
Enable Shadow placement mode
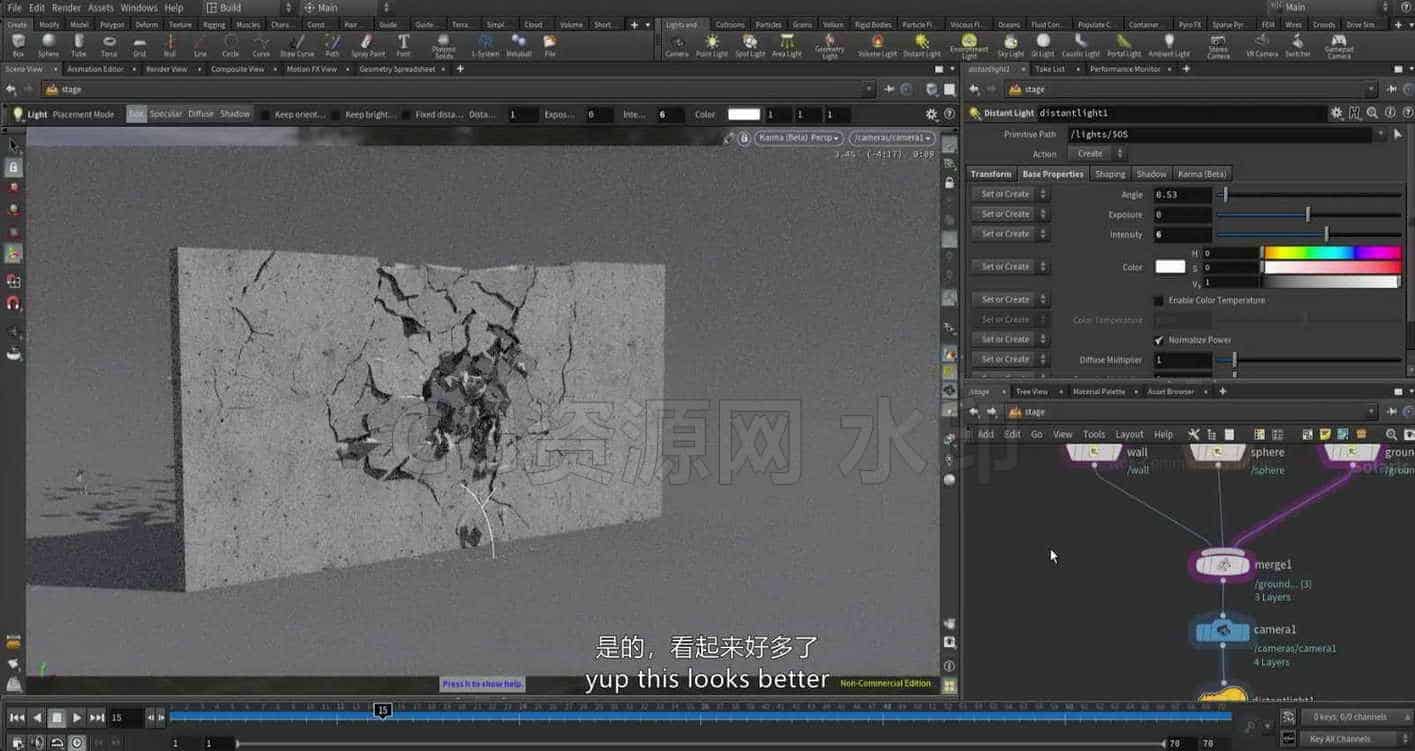pyautogui.click(x=235, y=114)
